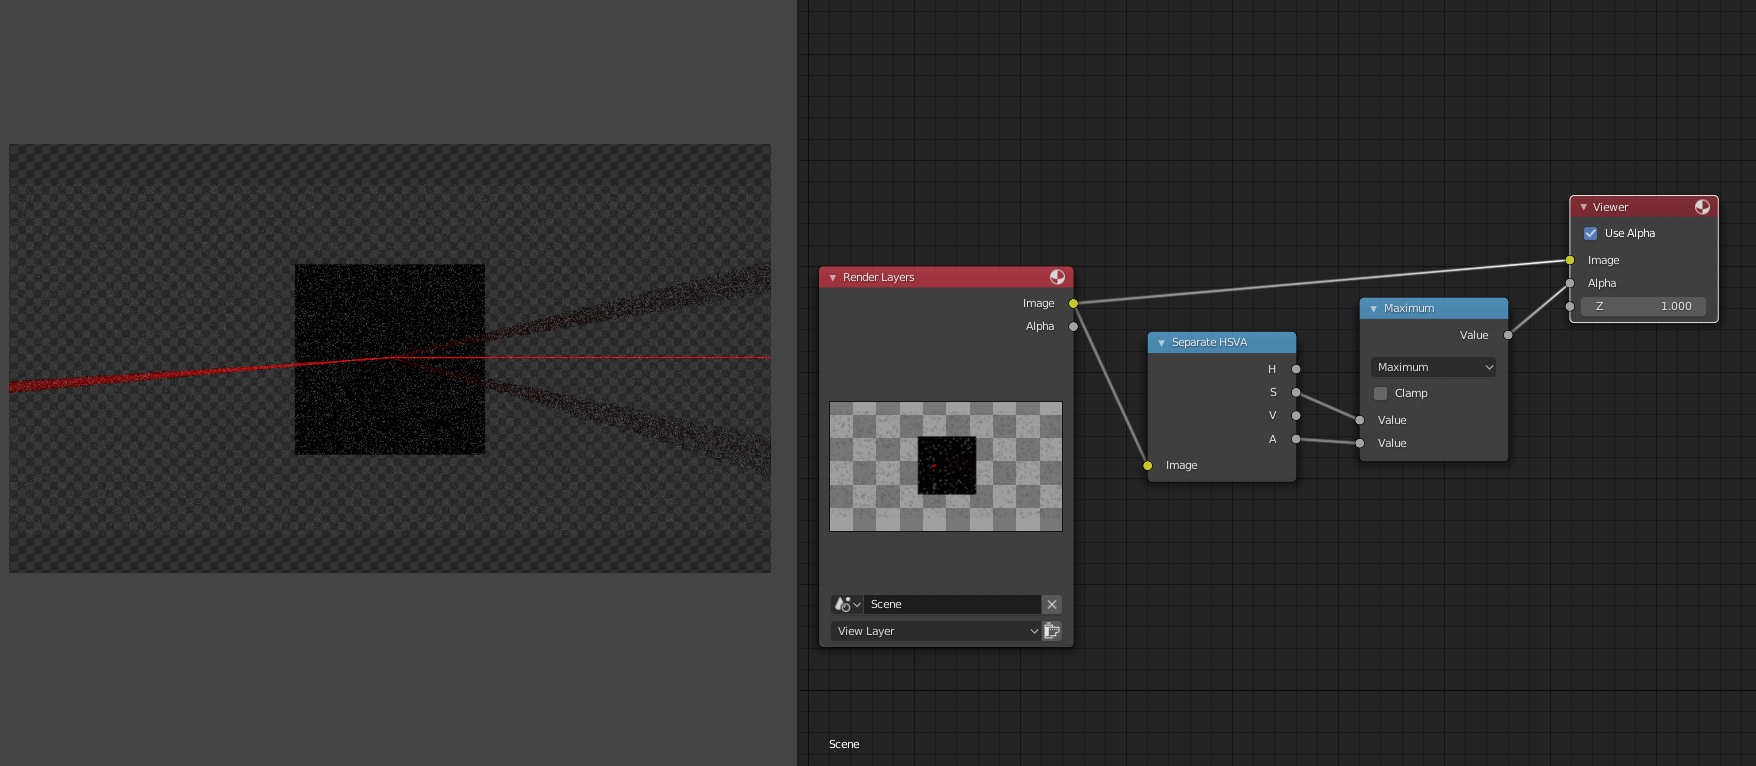Image resolution: width=1756 pixels, height=766 pixels.
Task: Disable the Use Alpha checkbox in Viewer
Action: [x=1591, y=233]
